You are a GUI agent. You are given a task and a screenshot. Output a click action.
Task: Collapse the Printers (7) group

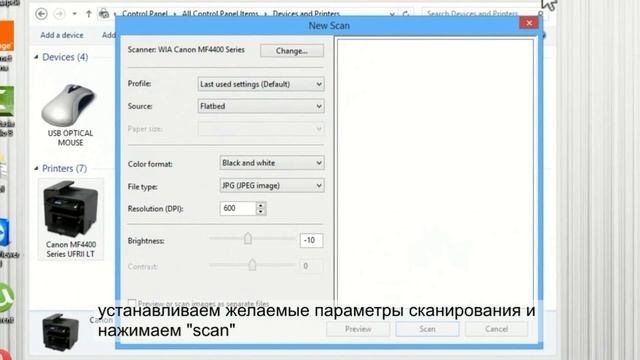(x=36, y=168)
